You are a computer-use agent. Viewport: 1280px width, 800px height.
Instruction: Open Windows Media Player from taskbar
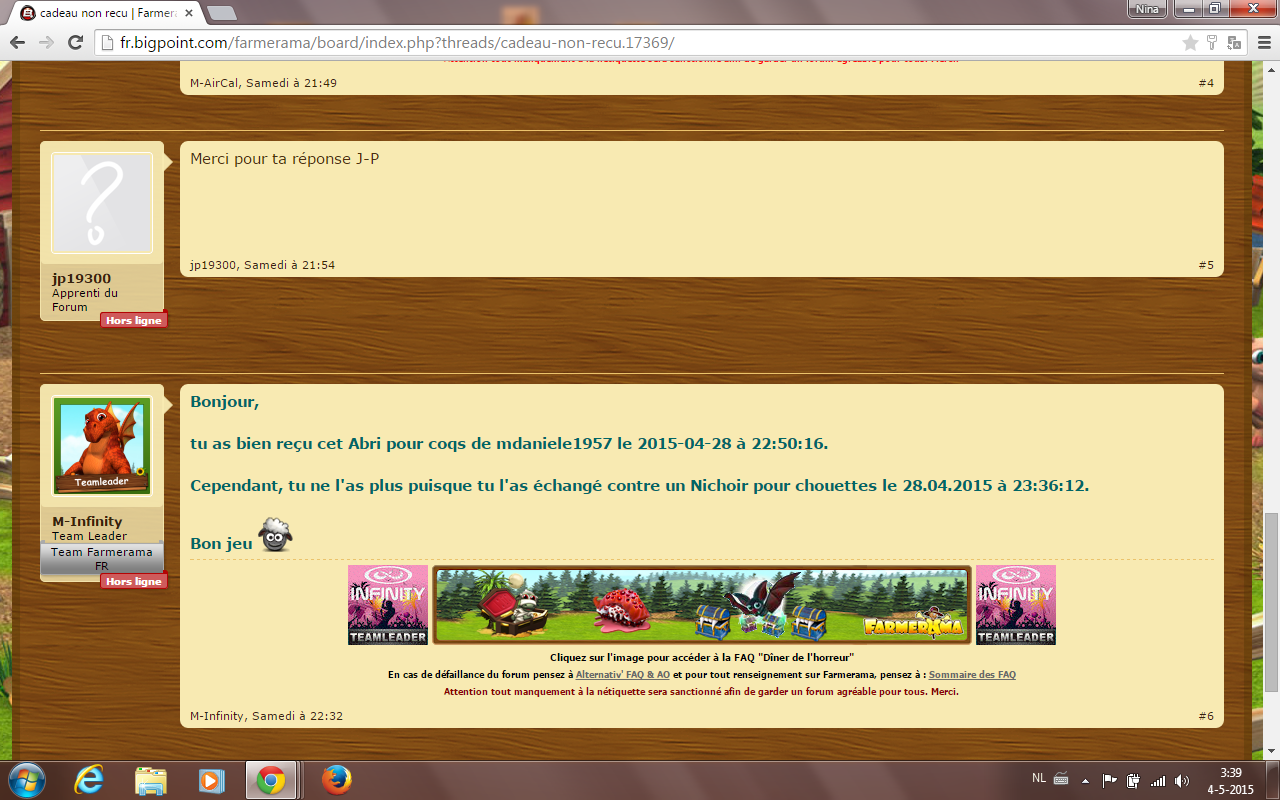211,780
